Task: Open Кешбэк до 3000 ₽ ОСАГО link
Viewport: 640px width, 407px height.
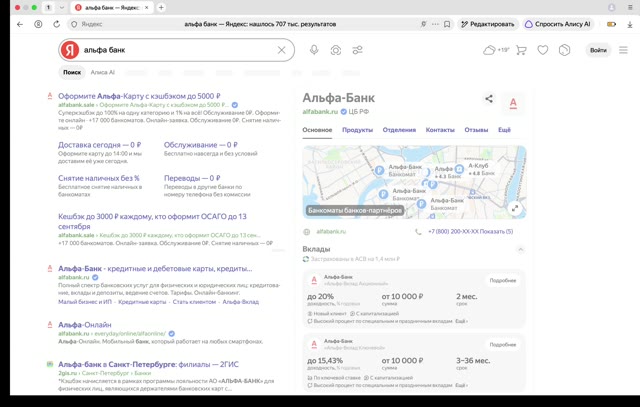Action: (x=152, y=221)
